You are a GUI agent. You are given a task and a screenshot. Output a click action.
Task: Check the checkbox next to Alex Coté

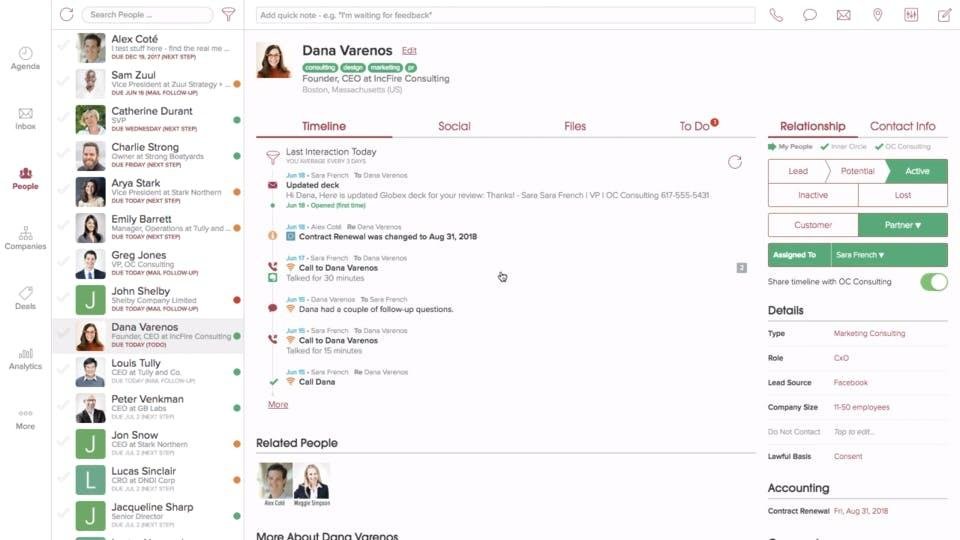pos(63,47)
